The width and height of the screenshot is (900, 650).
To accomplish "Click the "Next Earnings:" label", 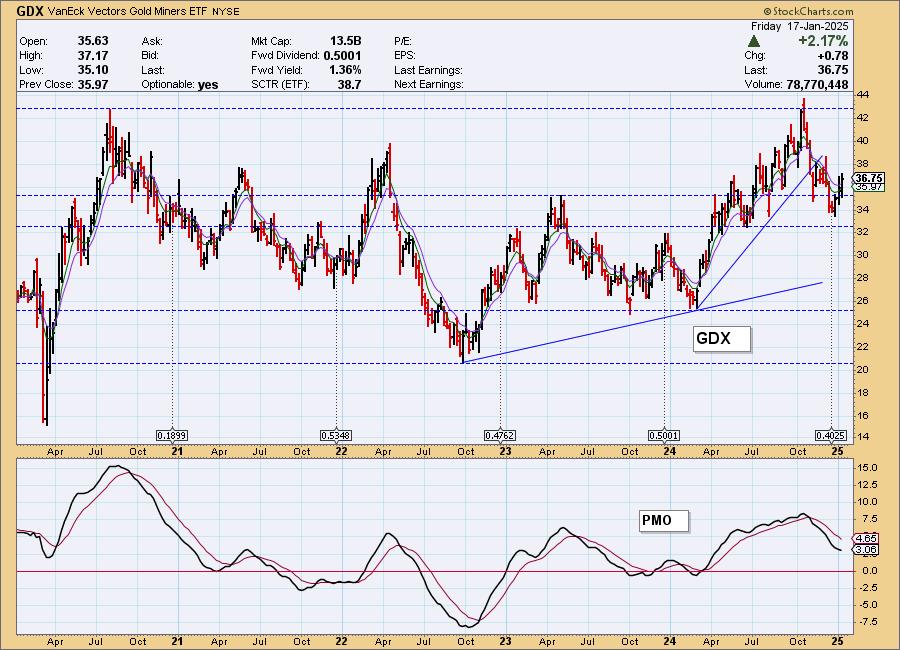I will pos(429,84).
